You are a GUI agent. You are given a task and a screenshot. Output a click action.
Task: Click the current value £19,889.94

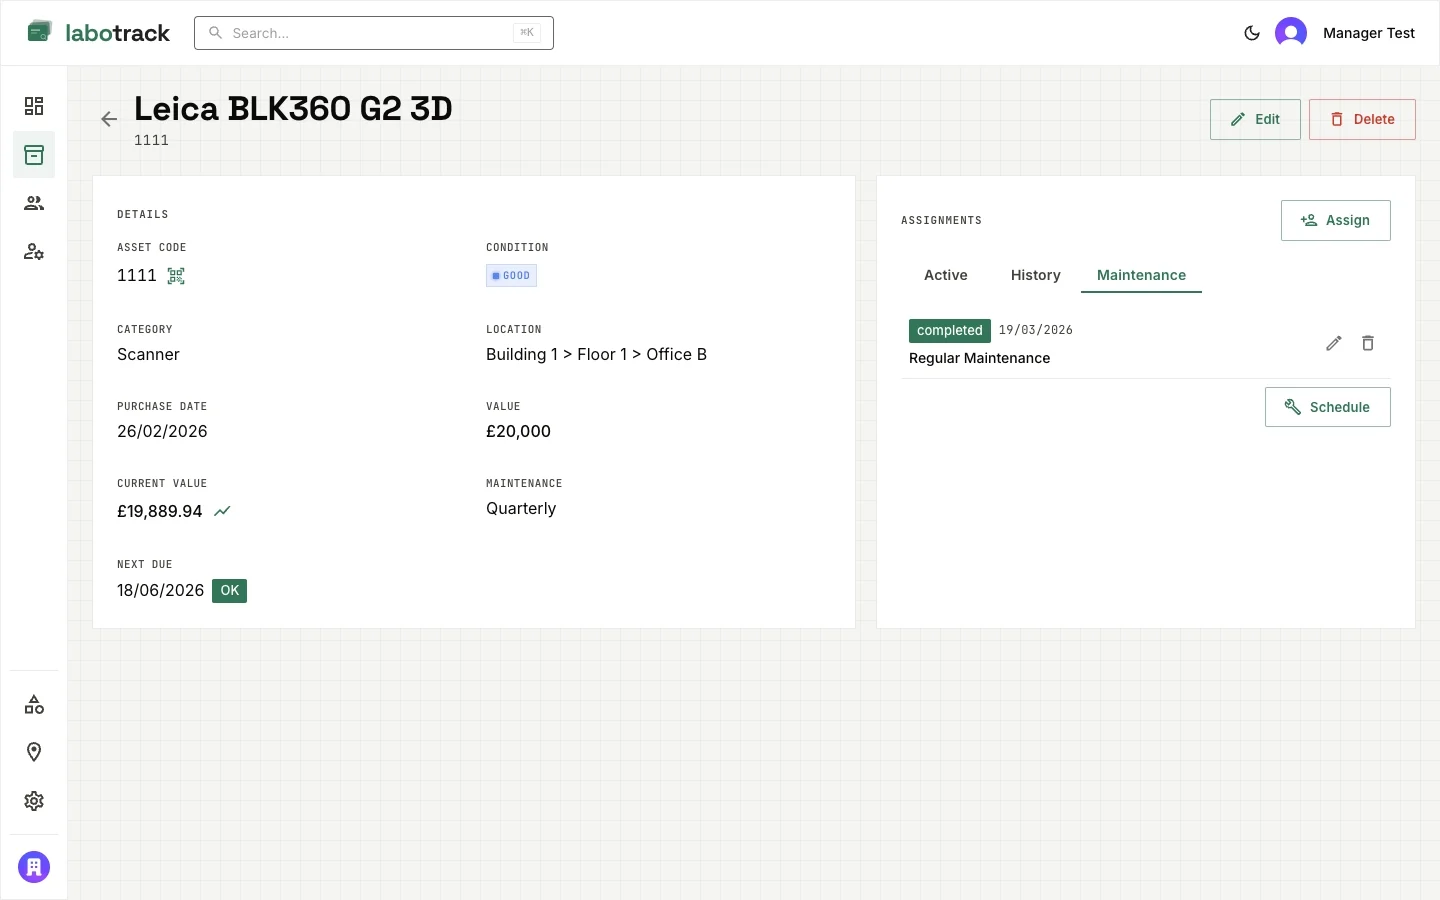tap(160, 511)
